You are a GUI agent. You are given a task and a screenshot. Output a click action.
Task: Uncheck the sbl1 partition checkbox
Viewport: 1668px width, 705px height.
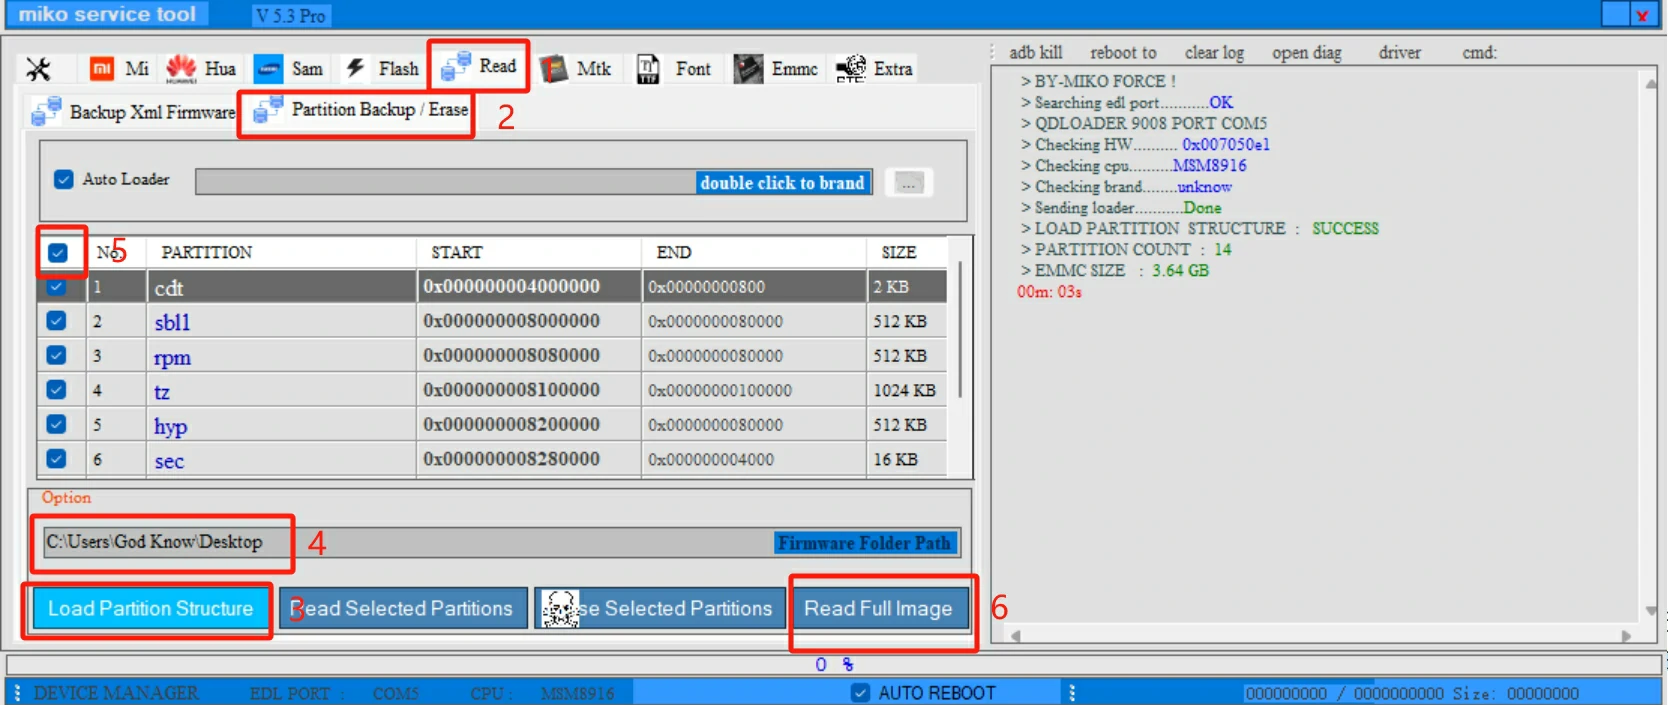pyautogui.click(x=56, y=321)
